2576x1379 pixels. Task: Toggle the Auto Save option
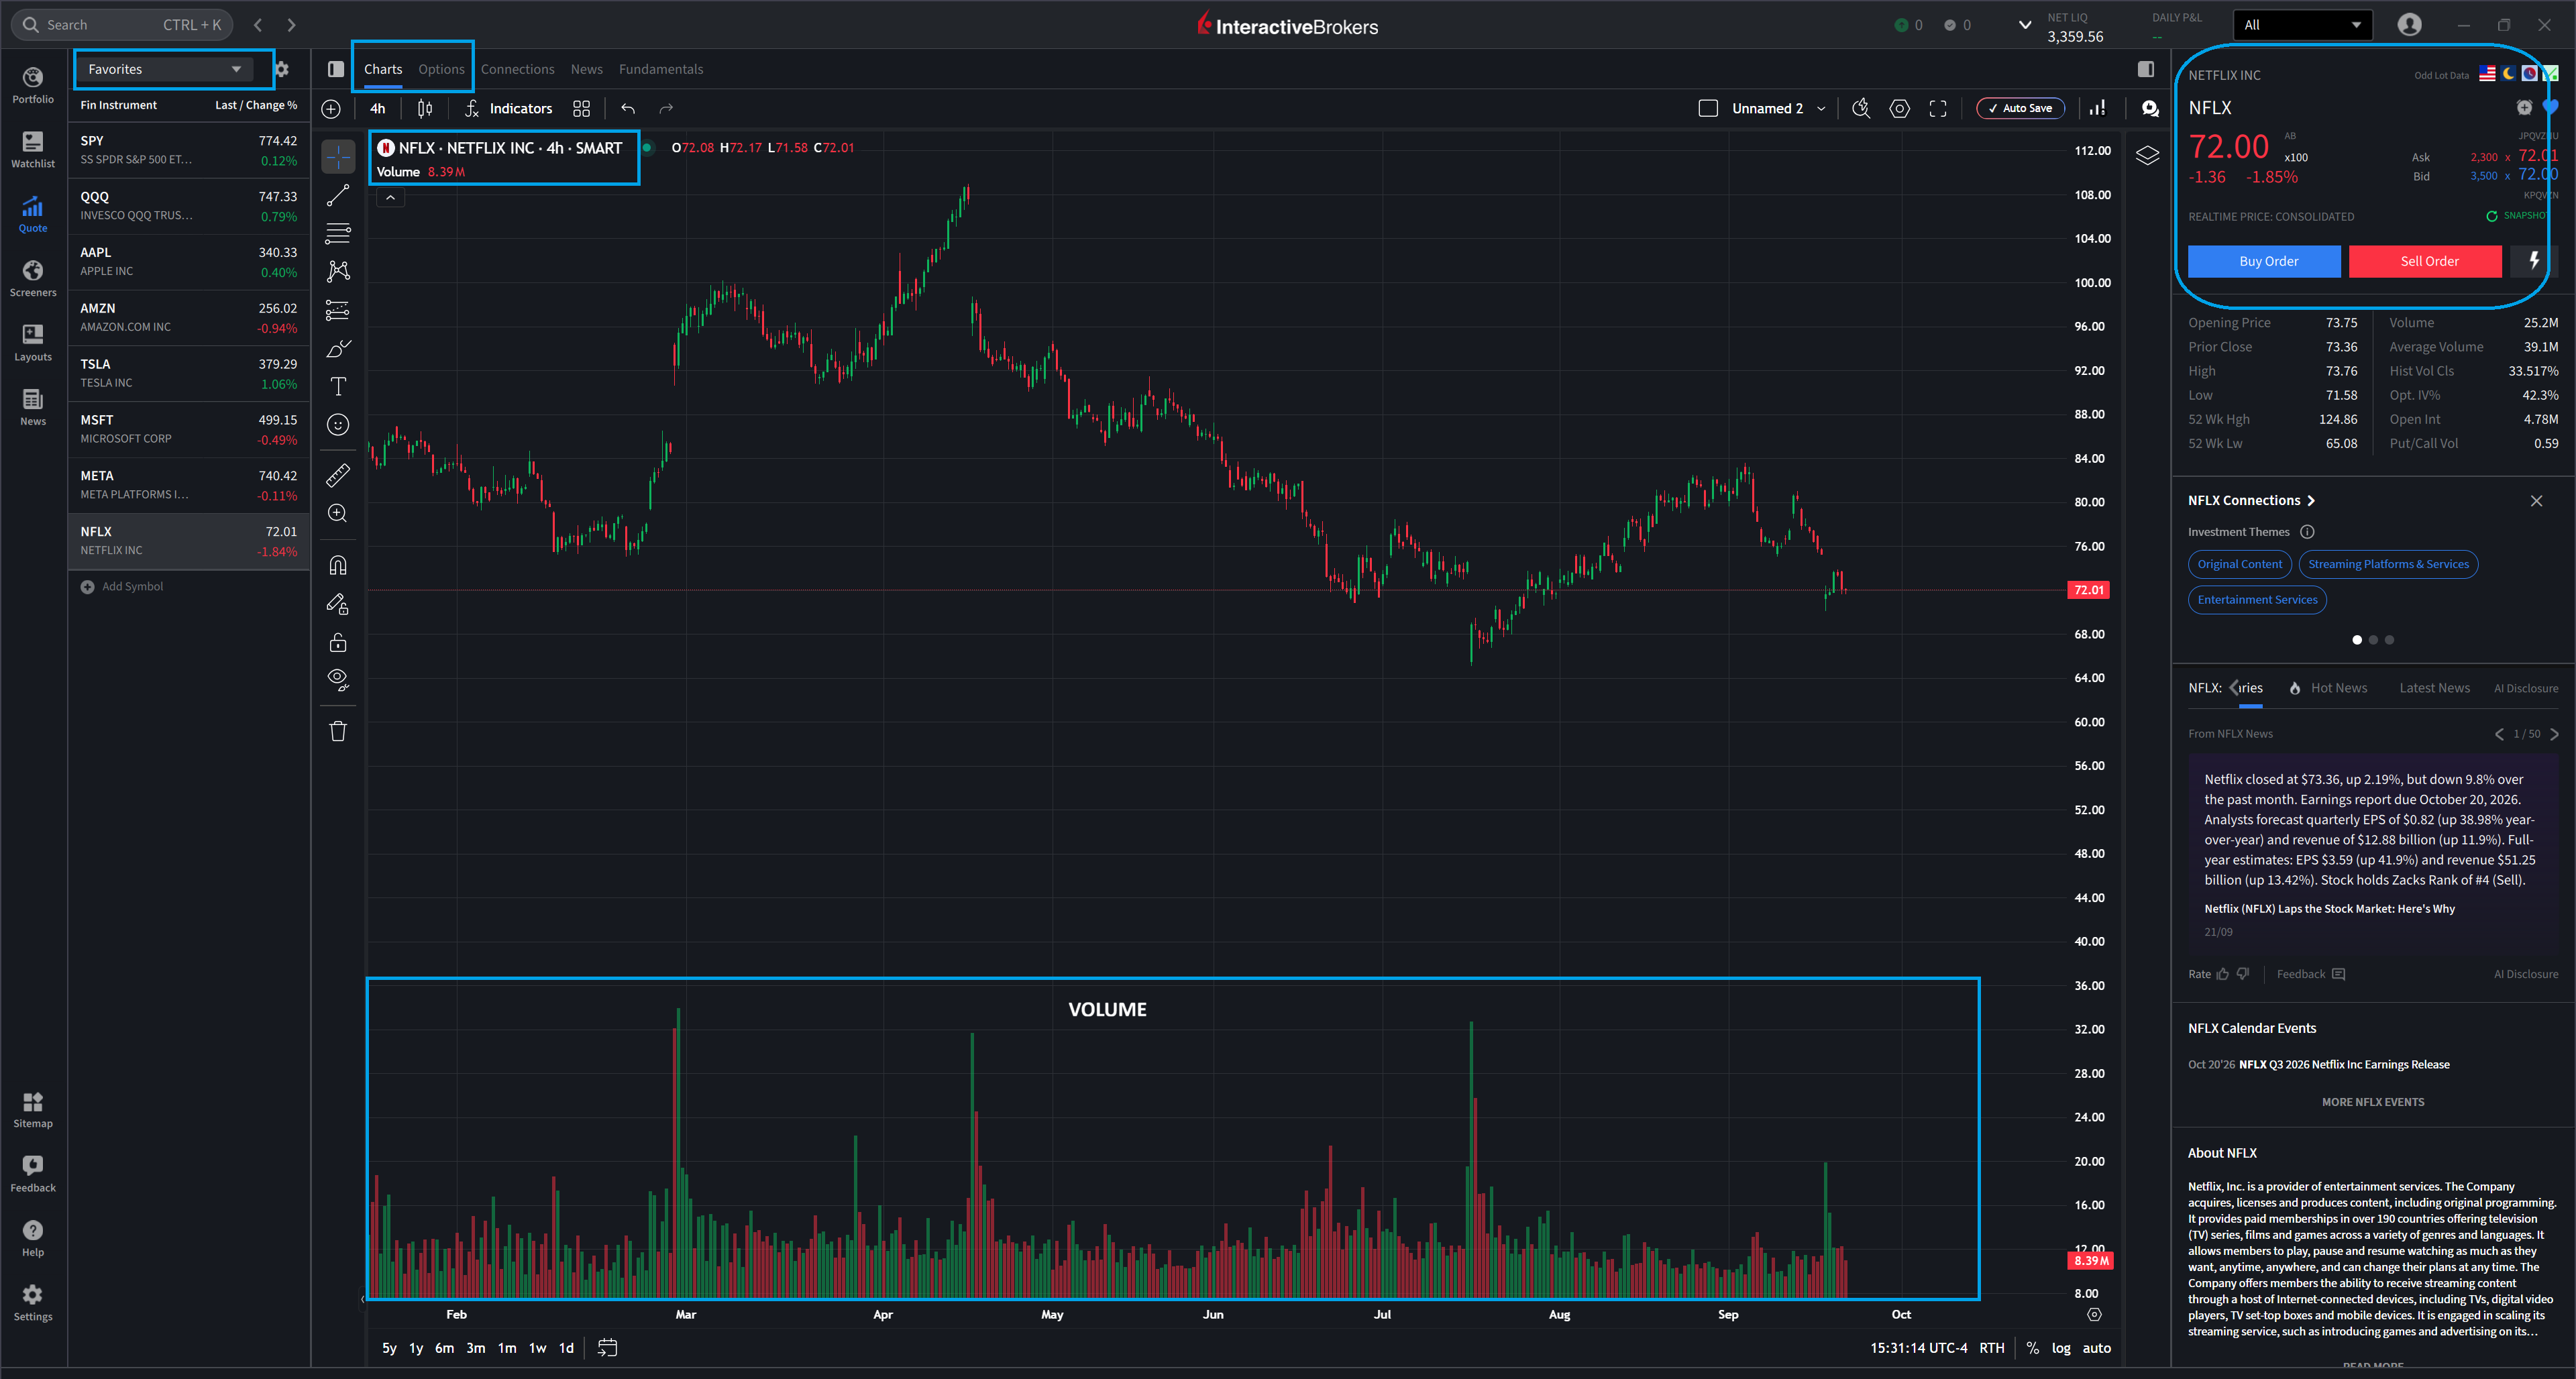[2020, 108]
